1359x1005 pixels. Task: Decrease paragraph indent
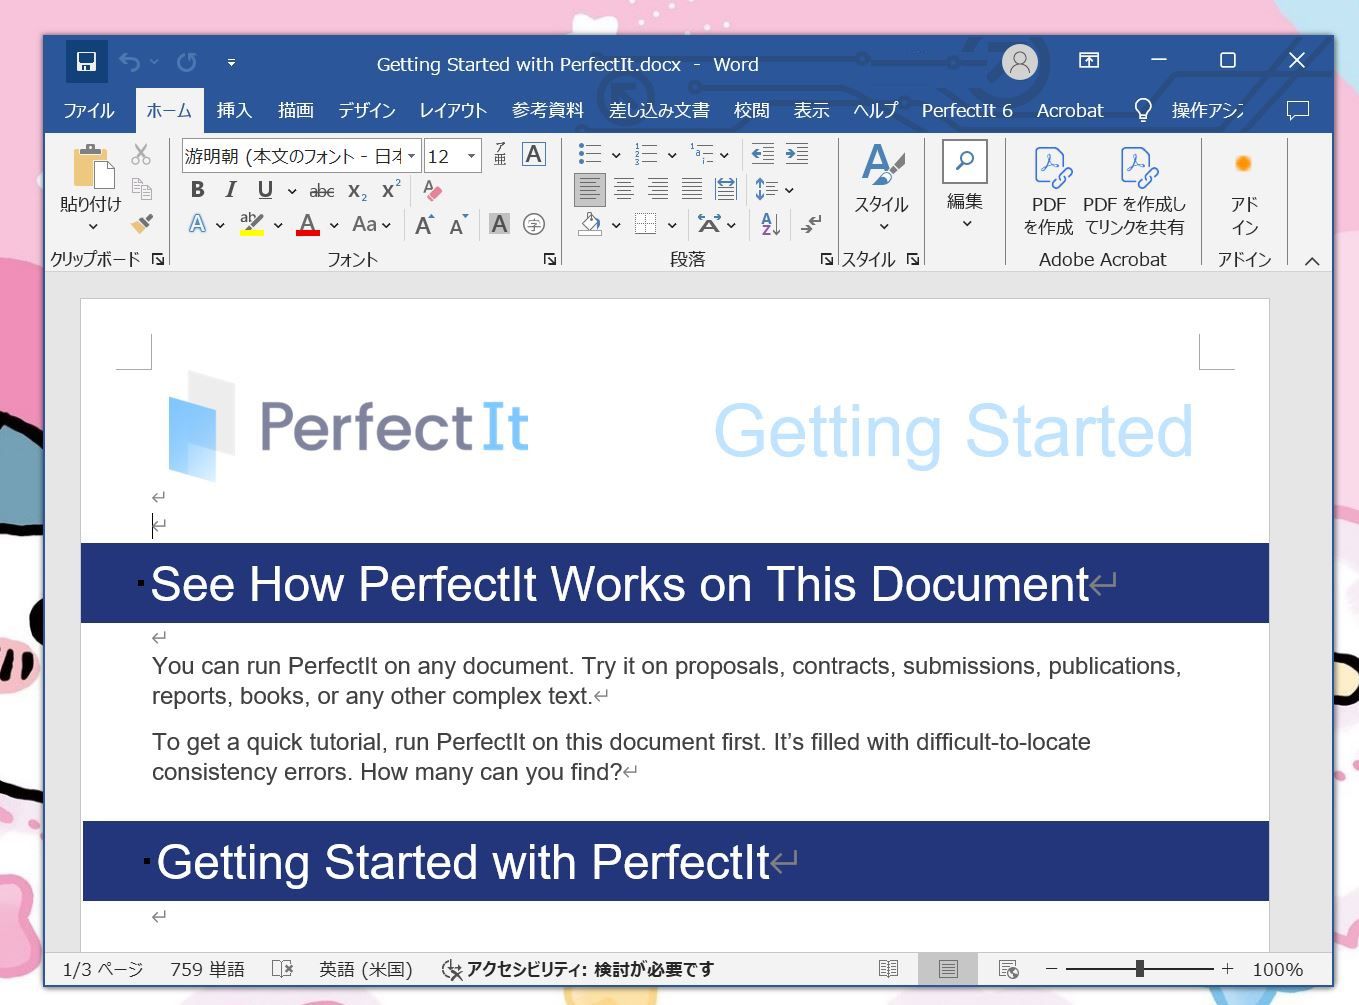click(x=762, y=154)
